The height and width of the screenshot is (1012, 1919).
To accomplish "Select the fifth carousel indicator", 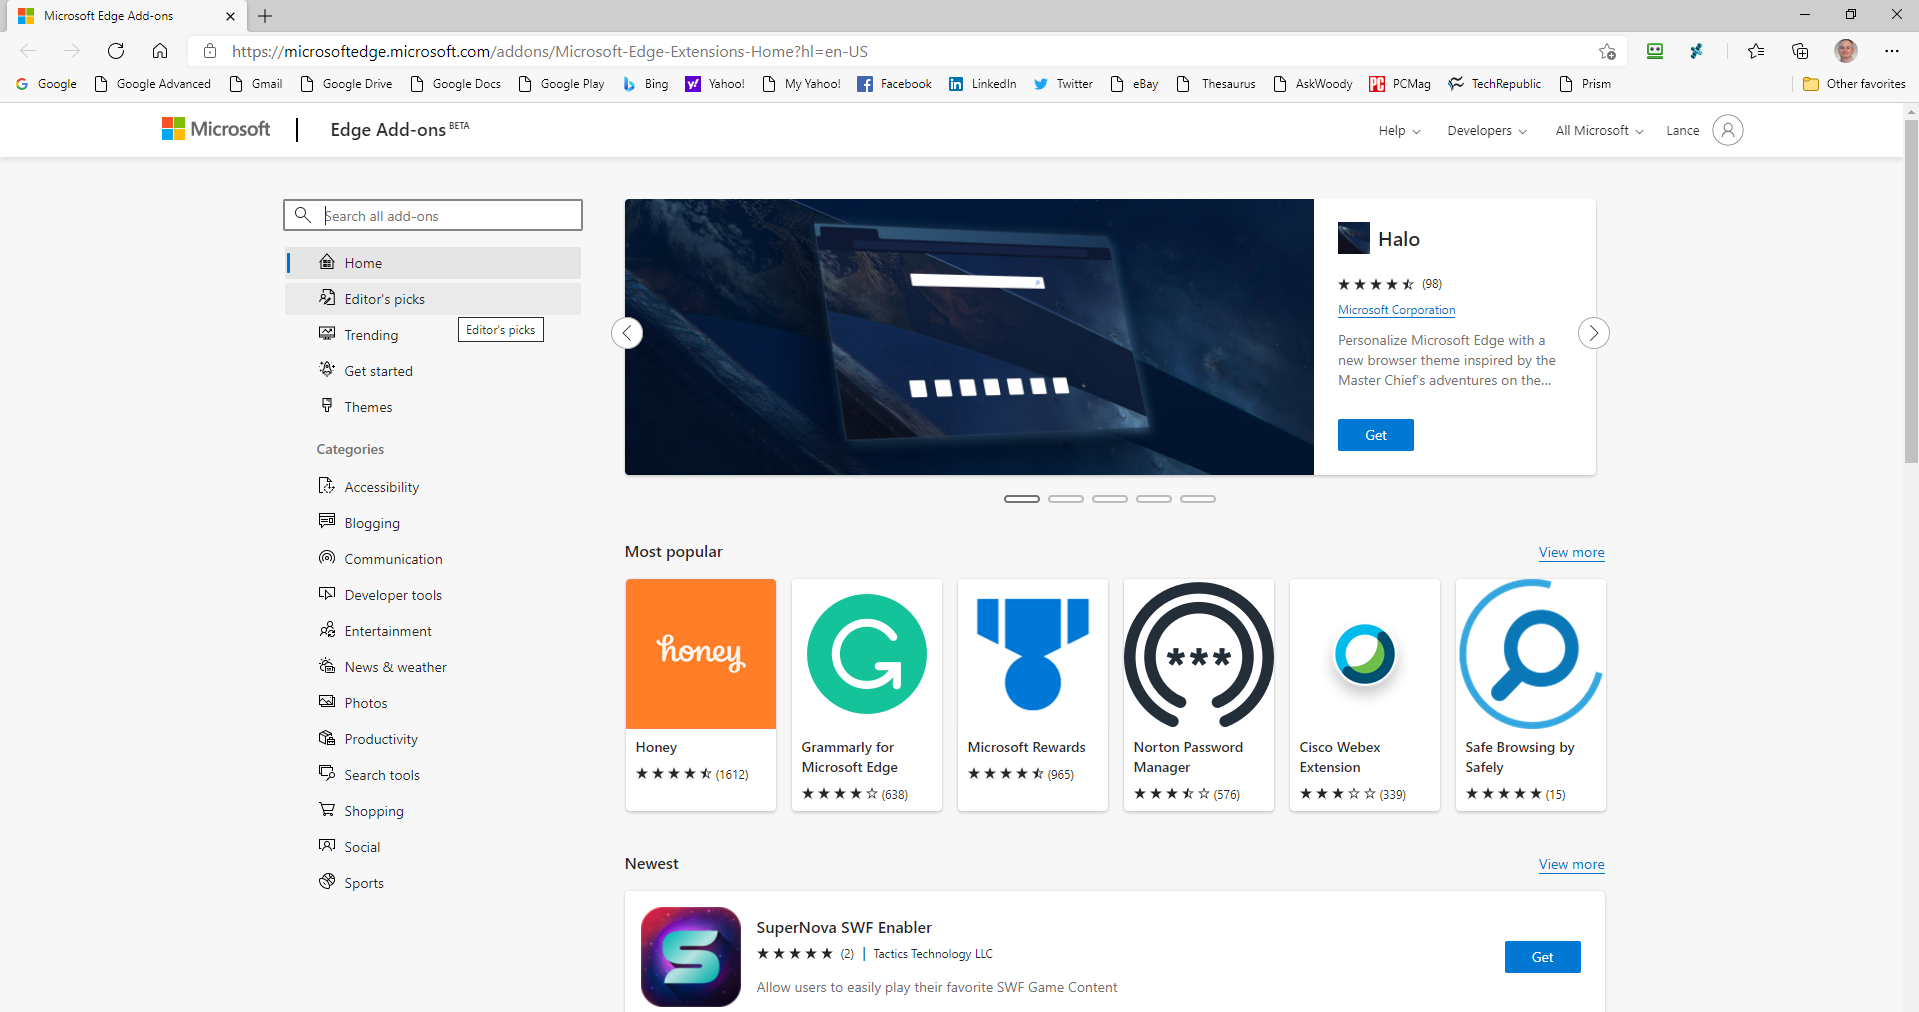I will tap(1198, 498).
